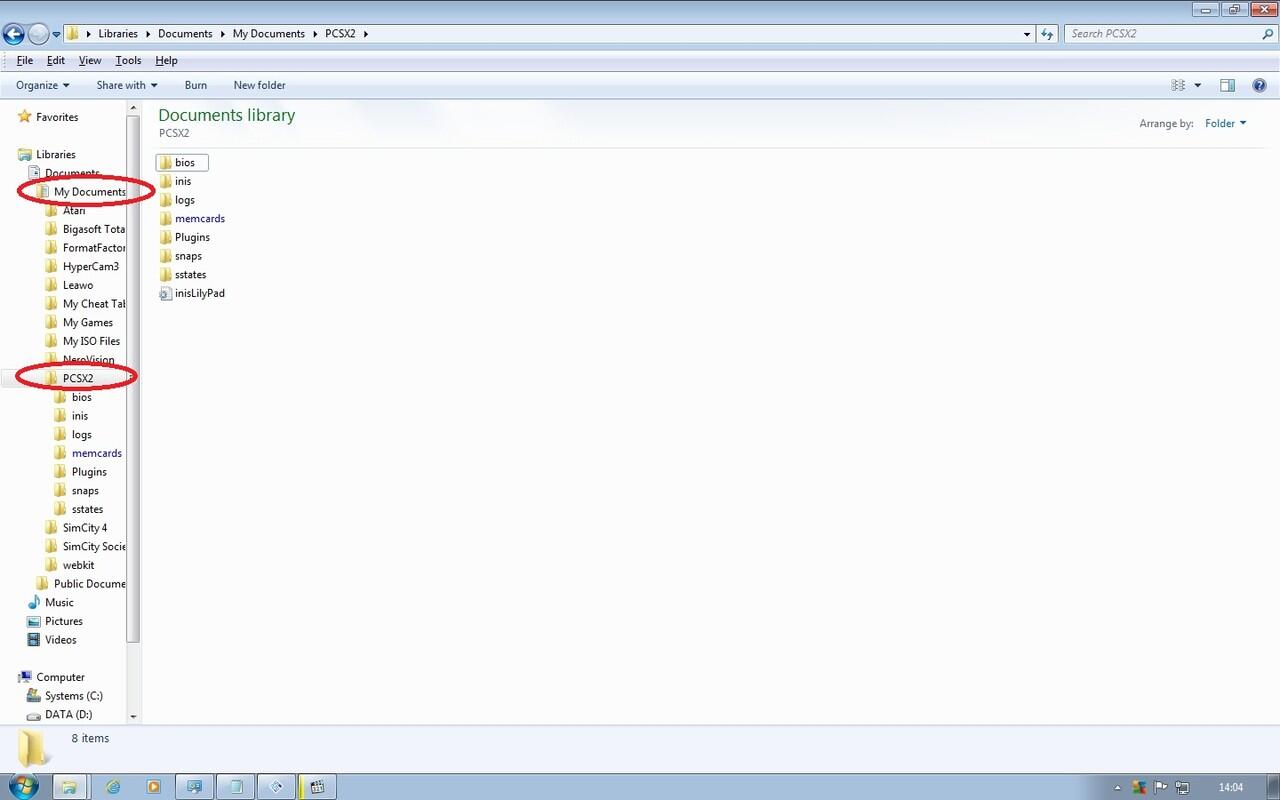Select the My ISO Files folder in tree

tap(91, 342)
